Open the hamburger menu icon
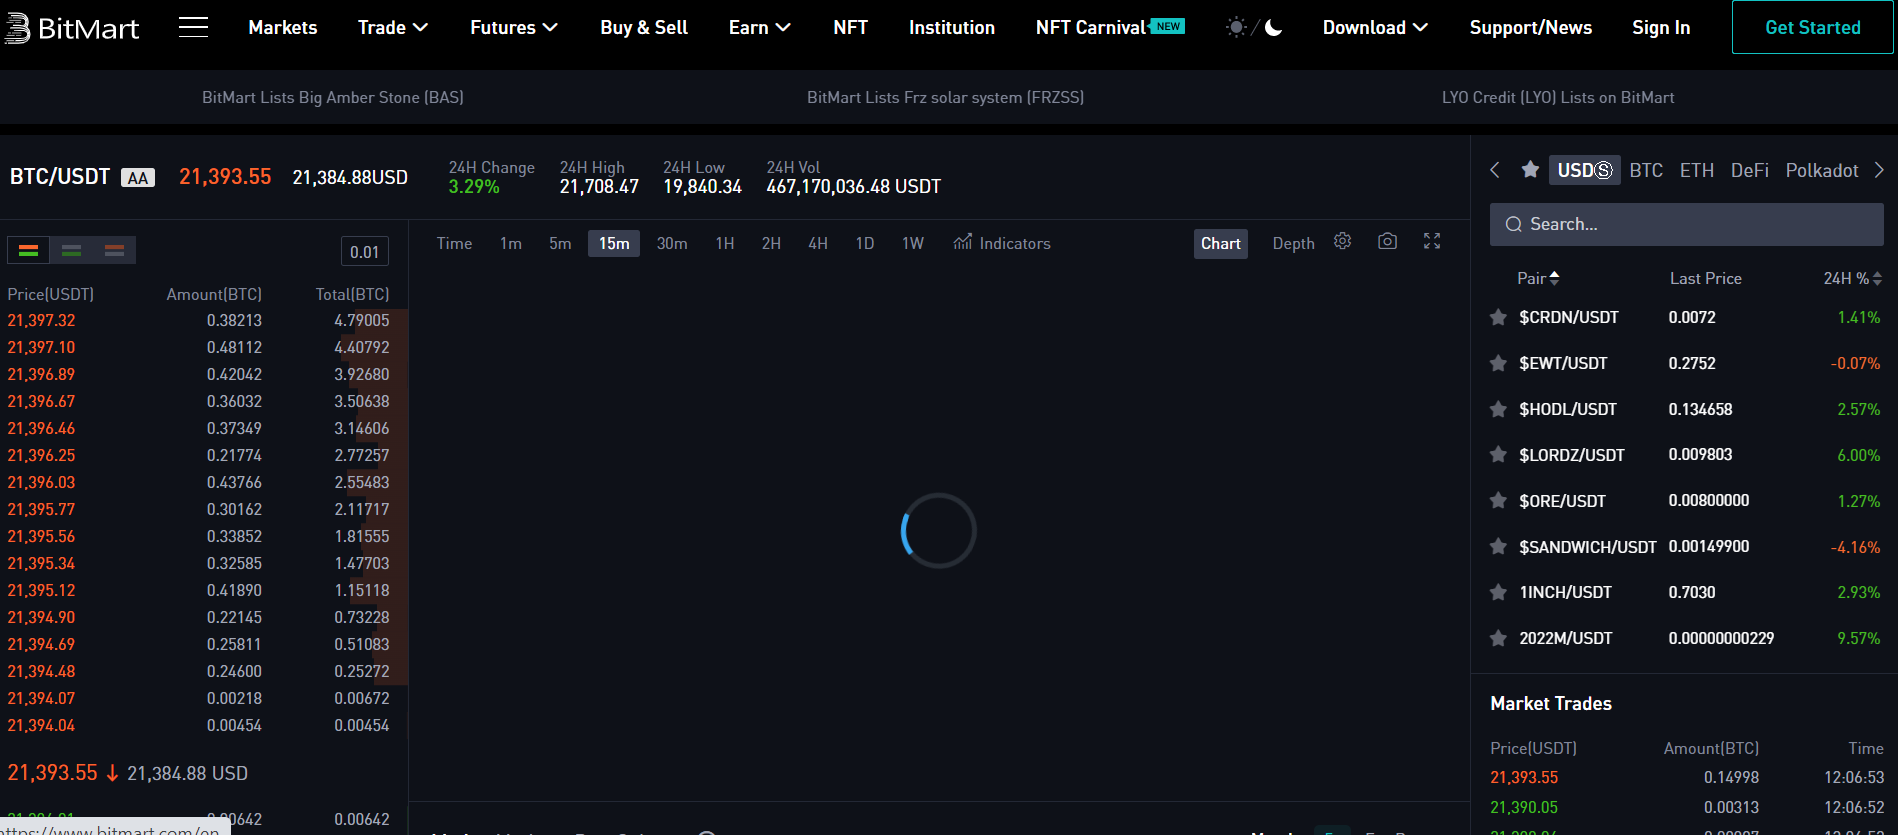This screenshot has height=835, width=1898. (x=193, y=27)
